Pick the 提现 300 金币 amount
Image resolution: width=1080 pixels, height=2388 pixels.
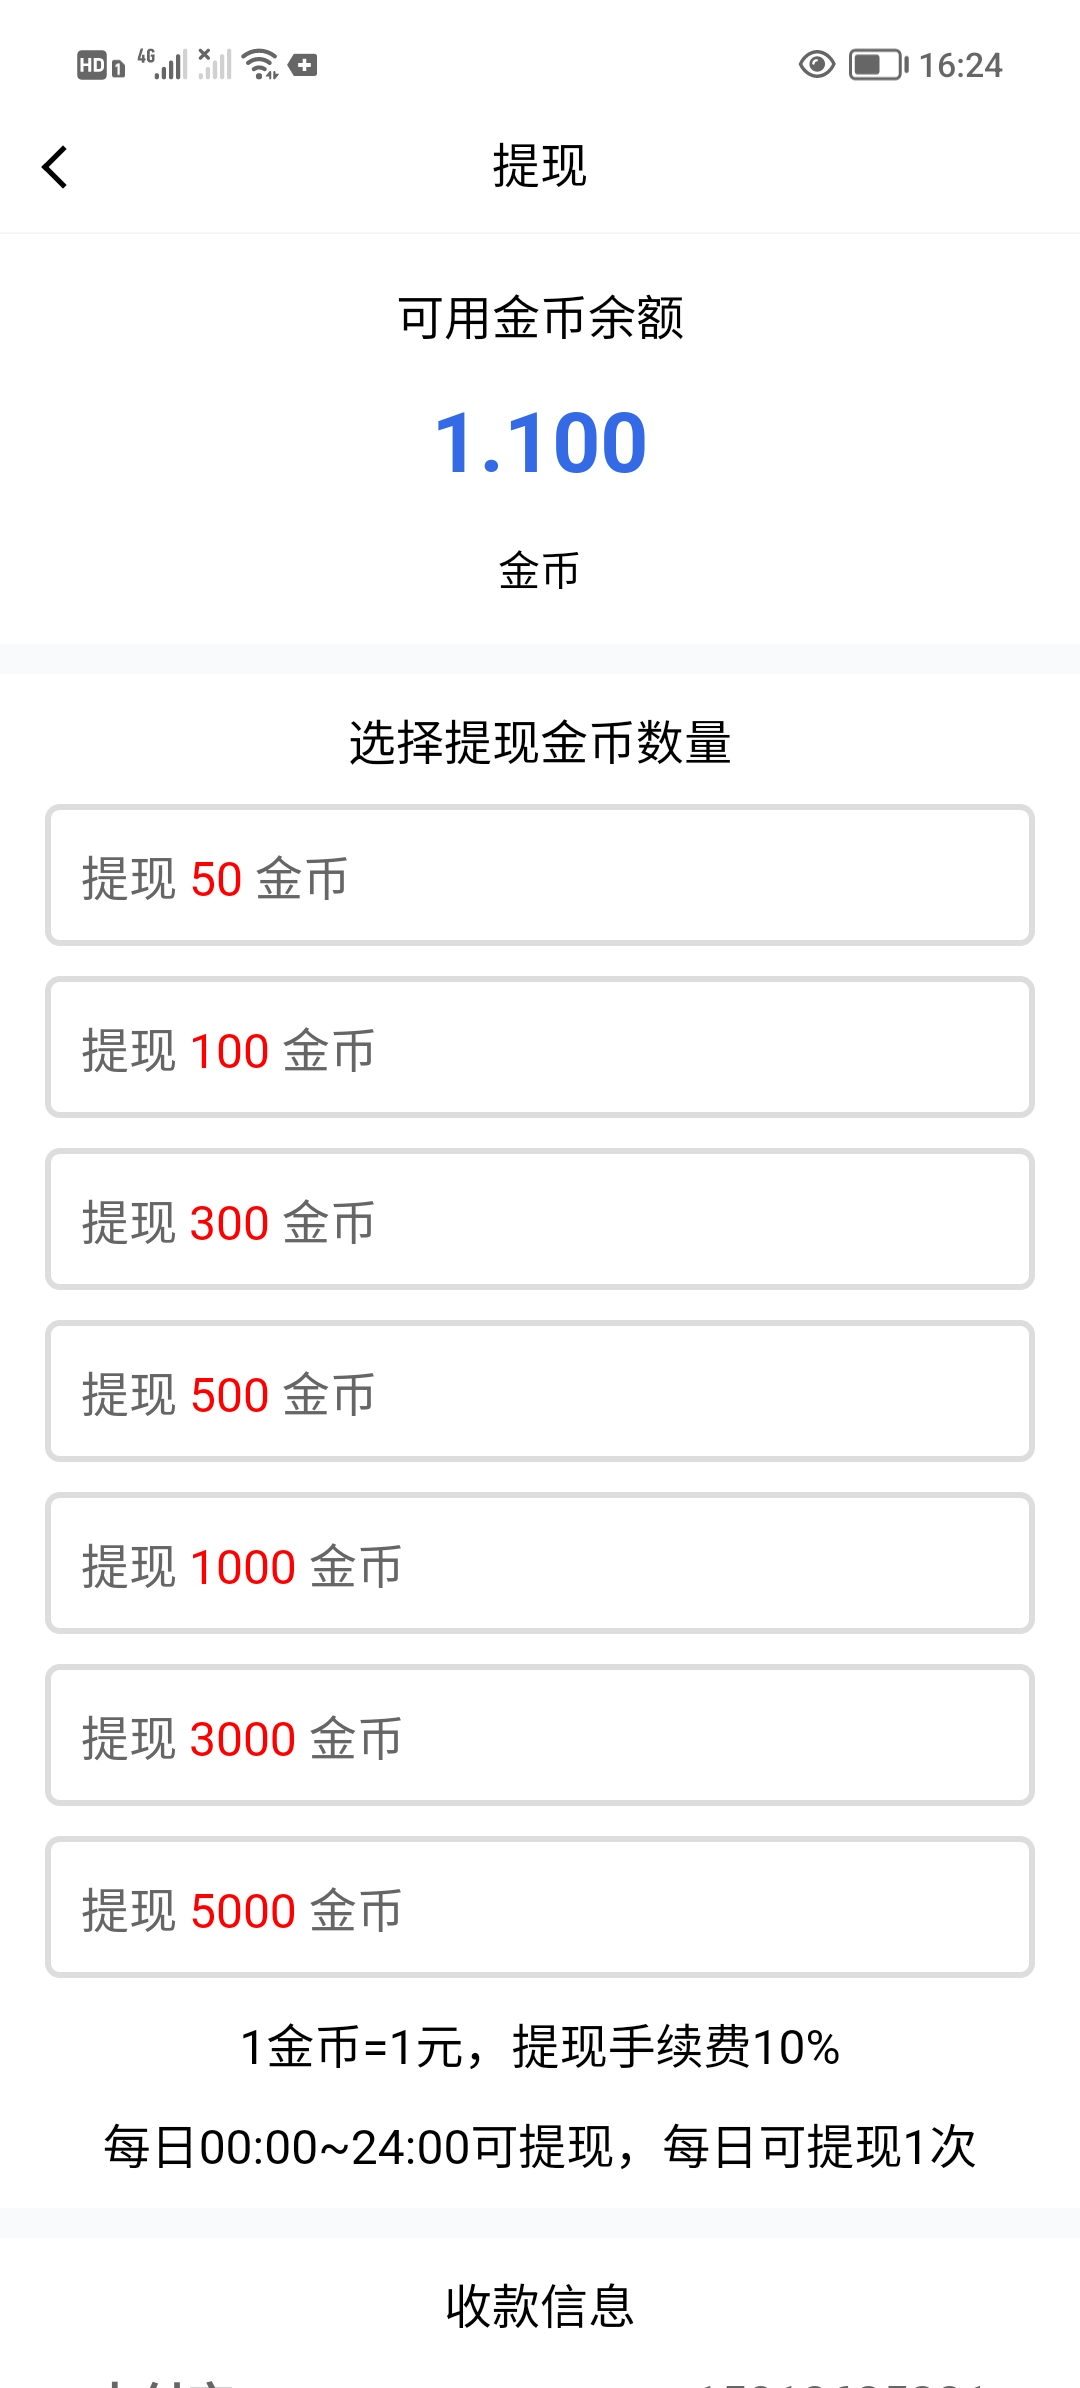540,1220
